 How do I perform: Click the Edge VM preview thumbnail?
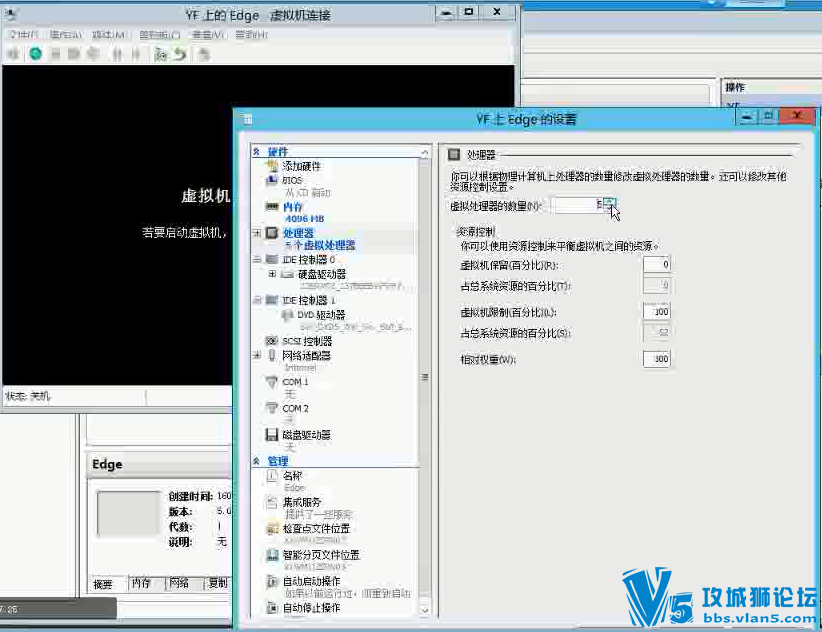pyautogui.click(x=127, y=514)
